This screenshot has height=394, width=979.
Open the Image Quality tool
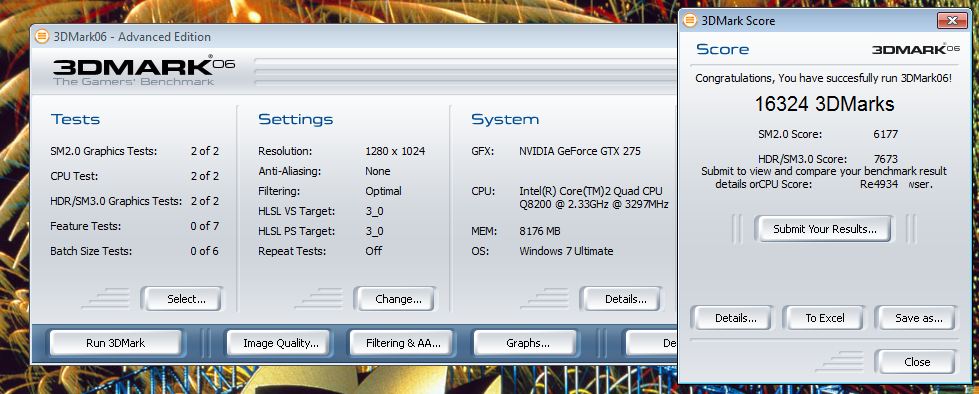(x=281, y=343)
